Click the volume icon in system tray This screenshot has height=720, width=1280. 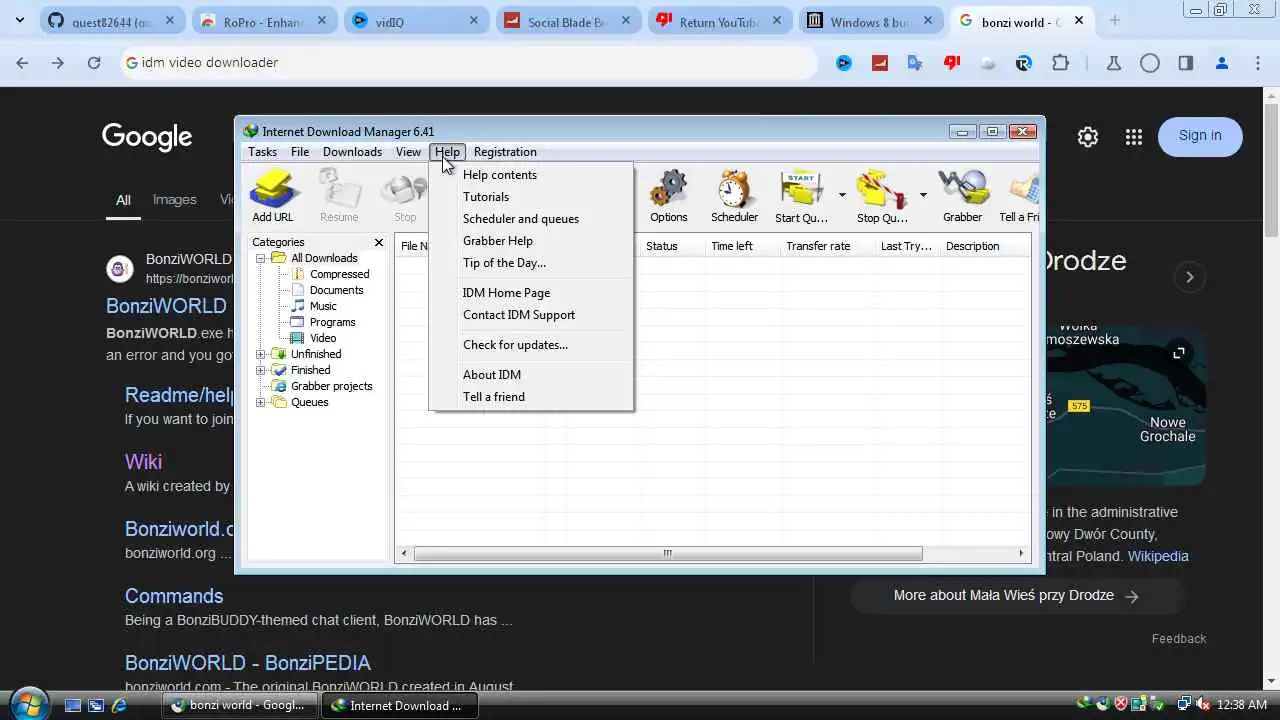point(1204,705)
